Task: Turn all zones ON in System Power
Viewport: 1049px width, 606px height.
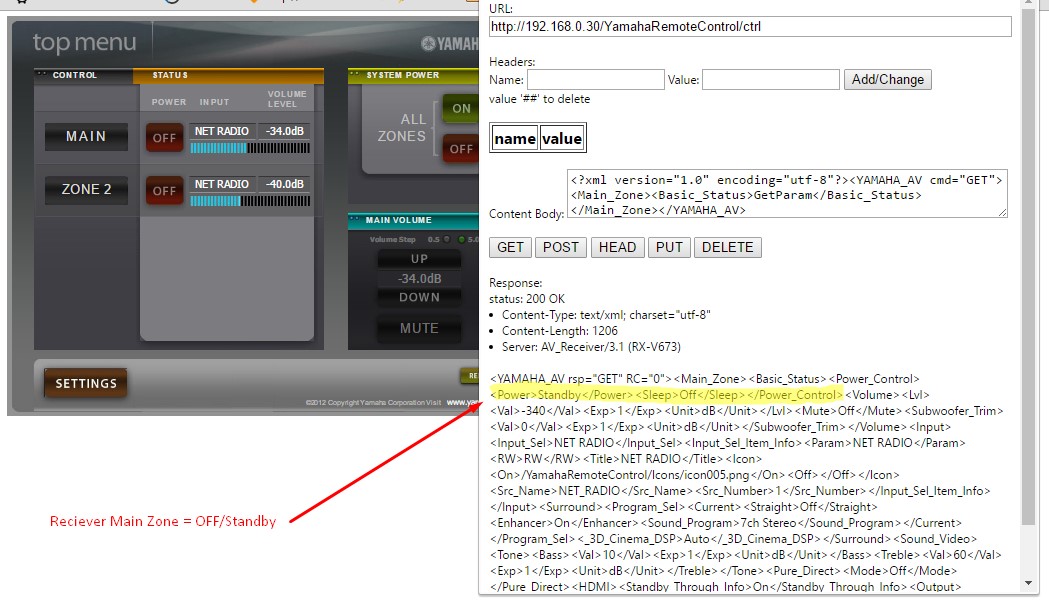Action: tap(461, 108)
